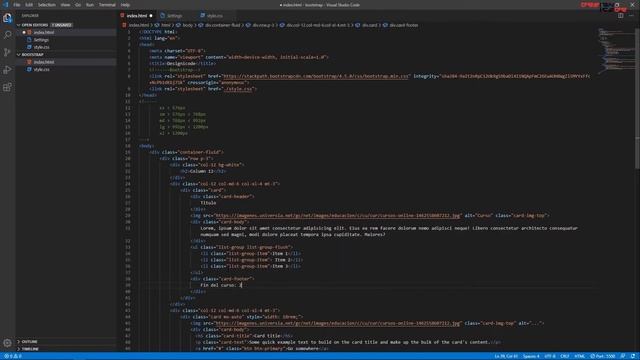Click the feedback icon in status bar
This screenshot has width=640, height=360.
tap(623, 356)
